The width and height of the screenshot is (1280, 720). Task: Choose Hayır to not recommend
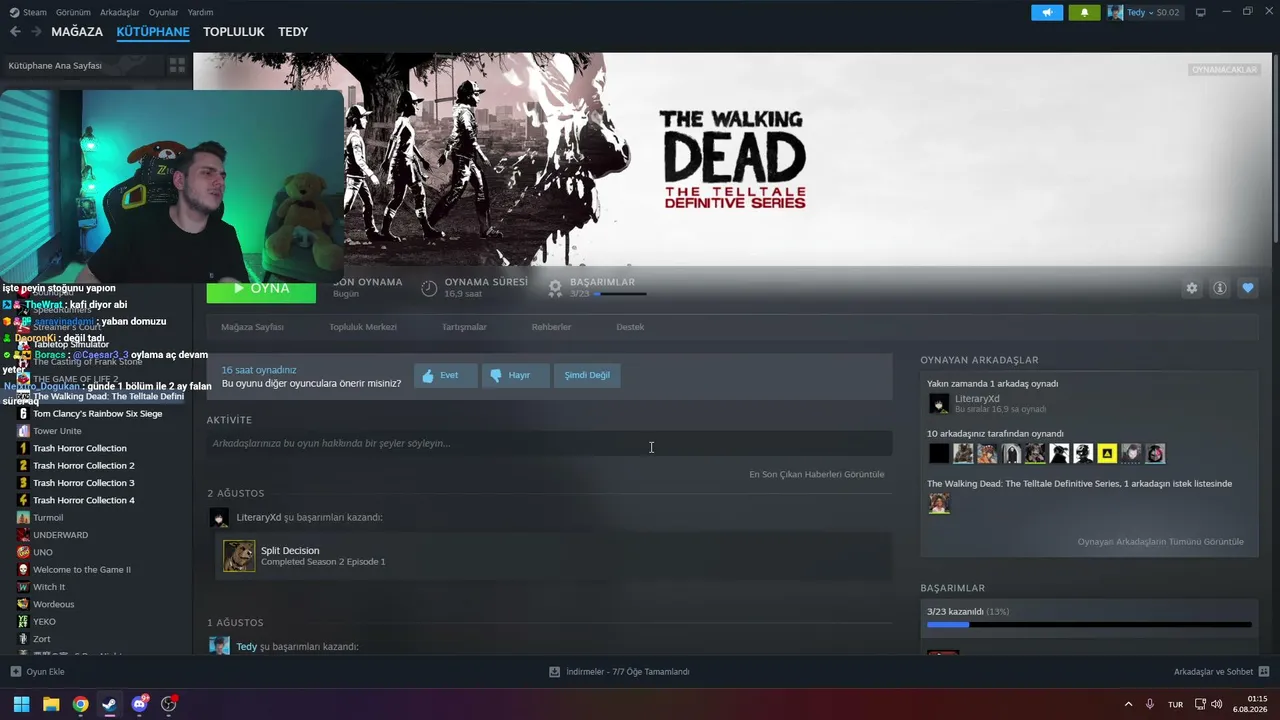pos(515,375)
